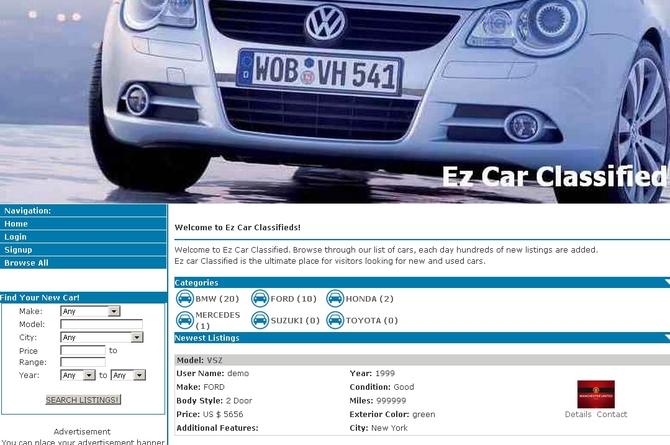Image resolution: width=670 pixels, height=445 pixels.
Task: Click the minimum Price Range field
Action: [83, 350]
